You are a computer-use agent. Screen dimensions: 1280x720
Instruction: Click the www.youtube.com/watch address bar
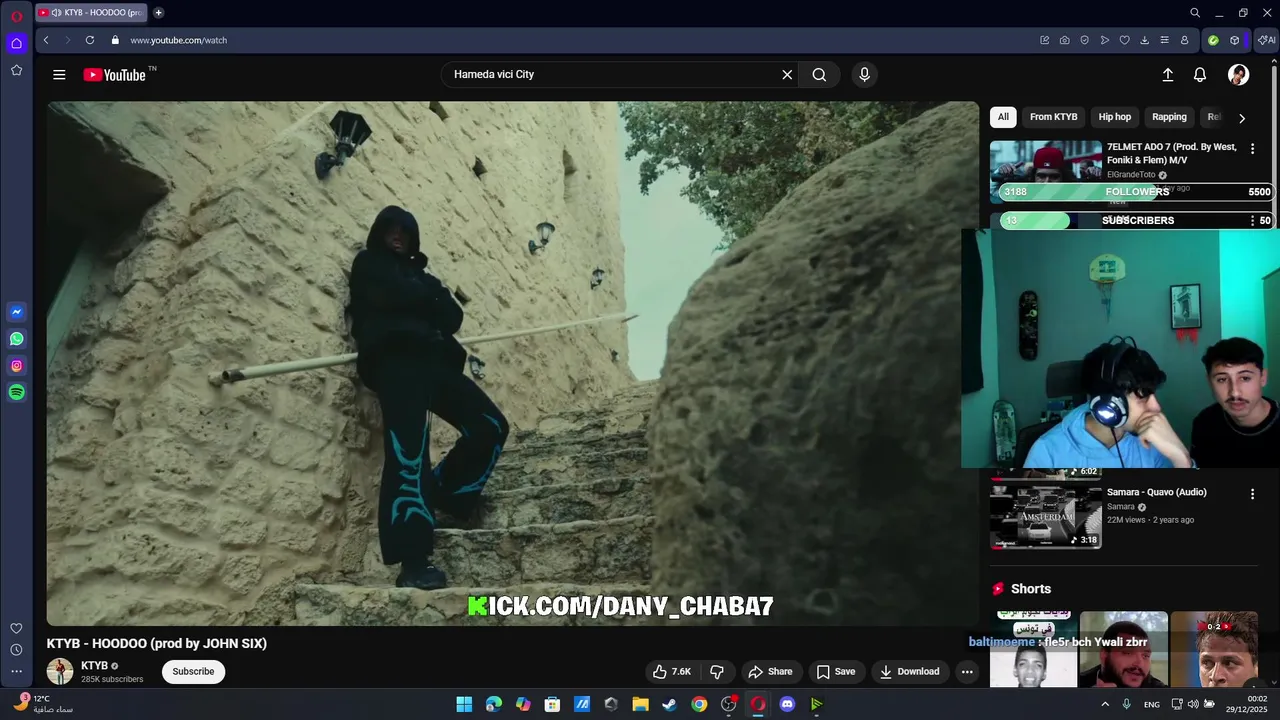(x=178, y=40)
